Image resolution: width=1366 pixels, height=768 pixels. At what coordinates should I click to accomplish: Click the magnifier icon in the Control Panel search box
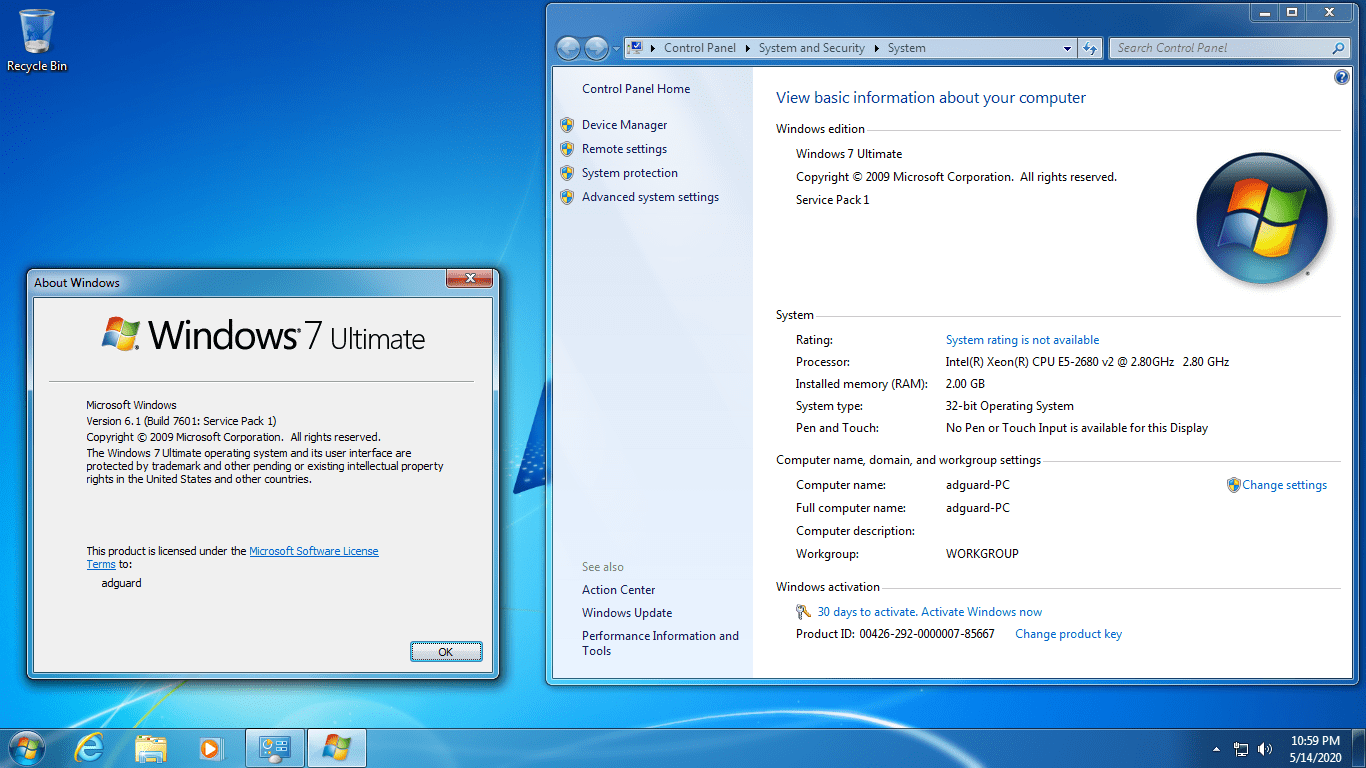[1338, 48]
